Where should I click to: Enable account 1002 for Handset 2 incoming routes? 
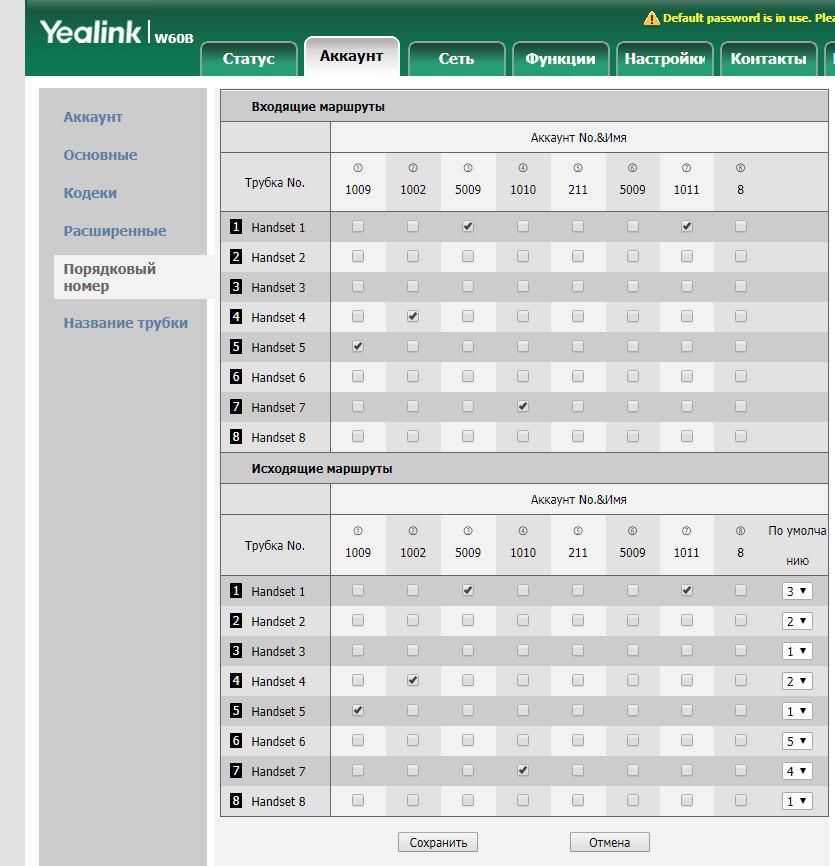pos(413,256)
